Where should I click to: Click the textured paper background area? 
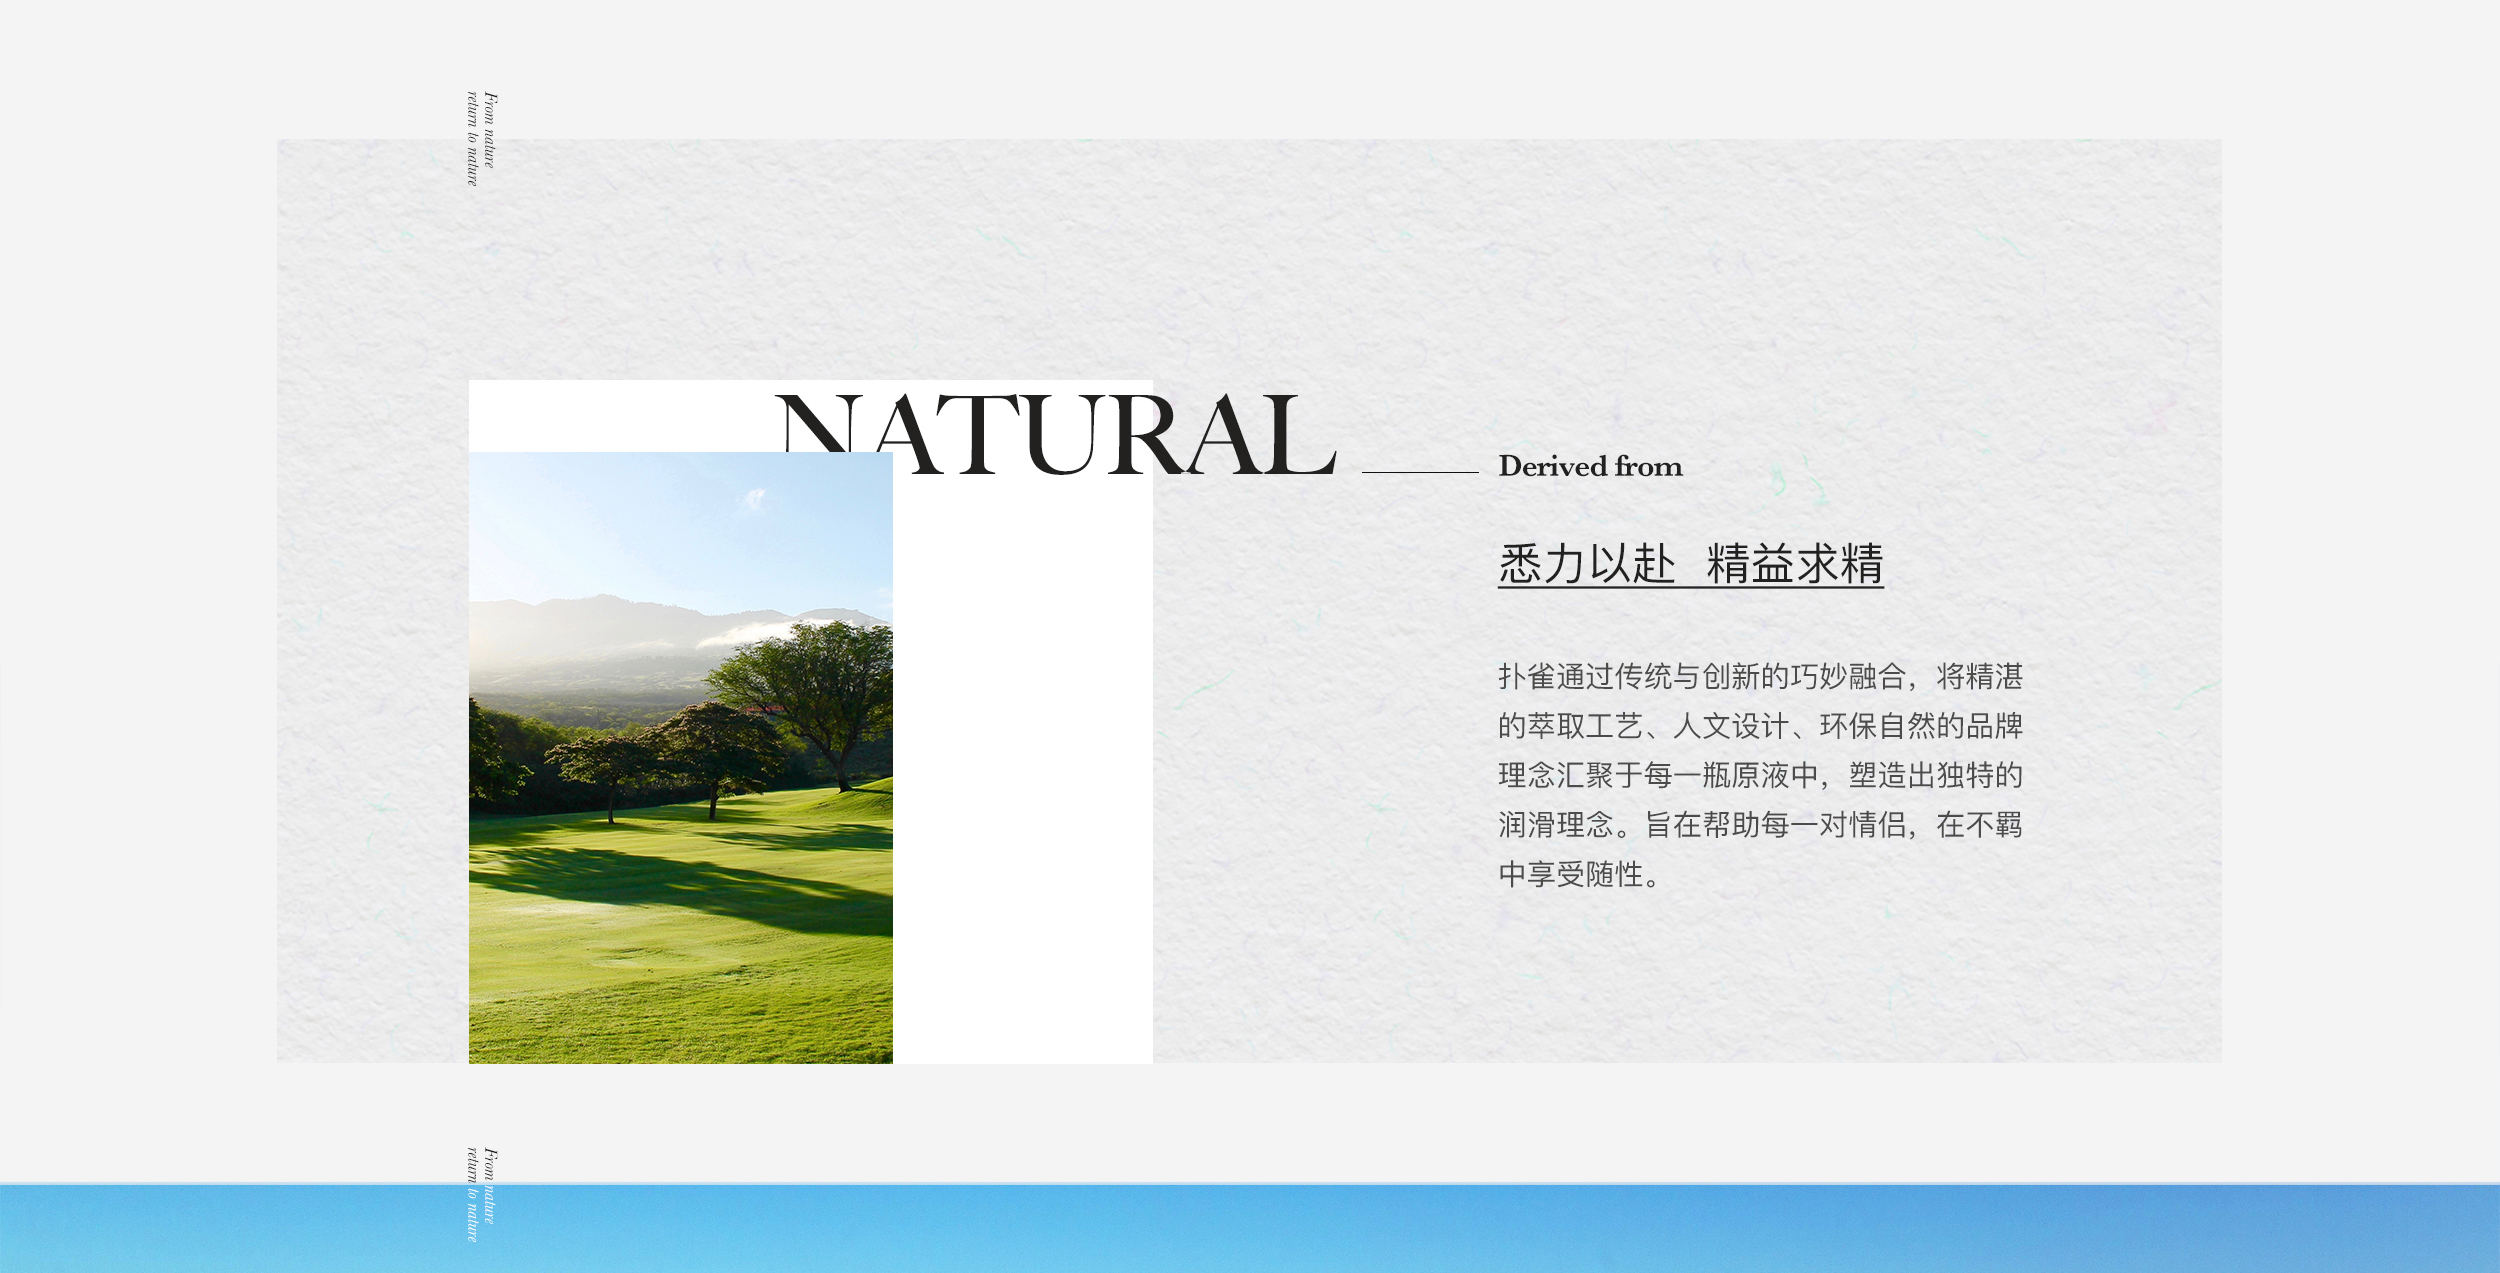point(1300,260)
